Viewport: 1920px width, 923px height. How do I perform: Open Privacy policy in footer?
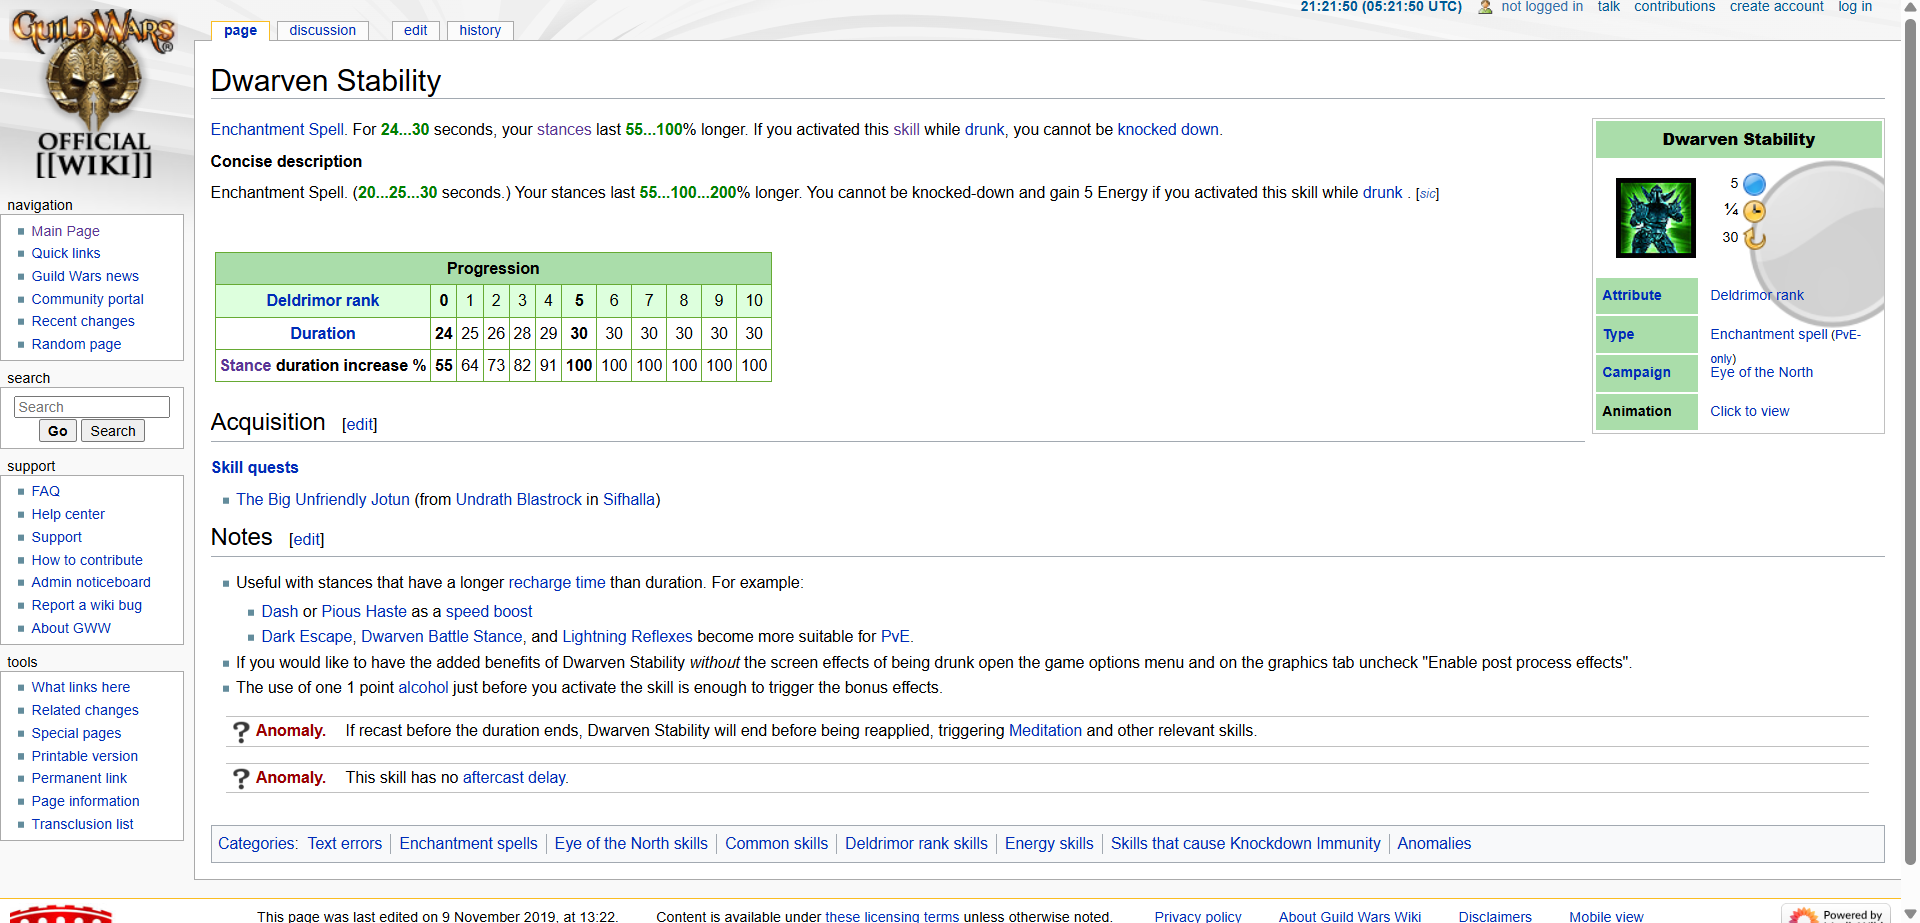point(1198,916)
